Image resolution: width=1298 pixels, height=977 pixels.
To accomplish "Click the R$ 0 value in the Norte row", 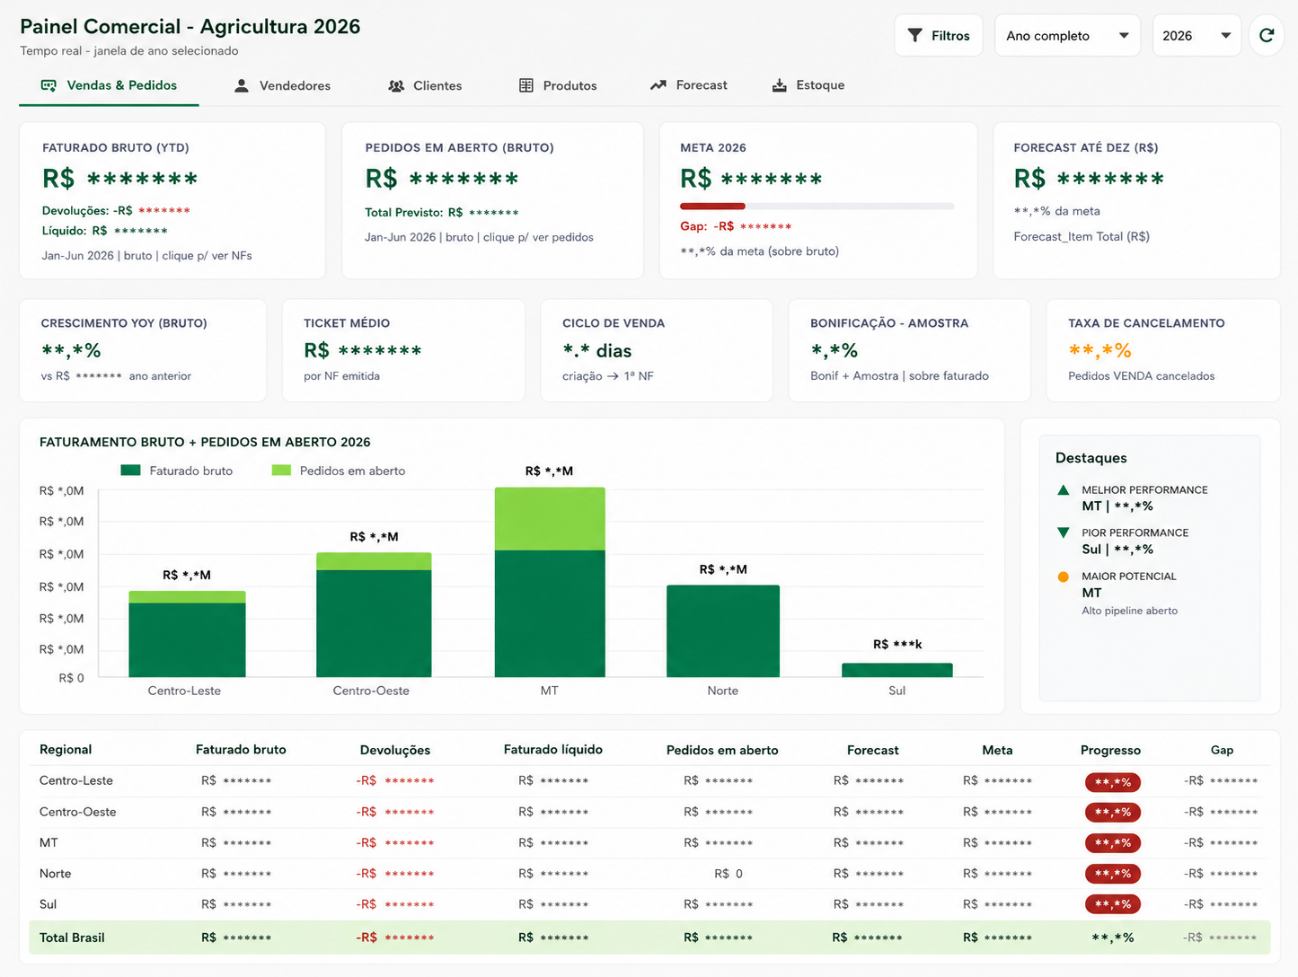I will click(x=729, y=873).
